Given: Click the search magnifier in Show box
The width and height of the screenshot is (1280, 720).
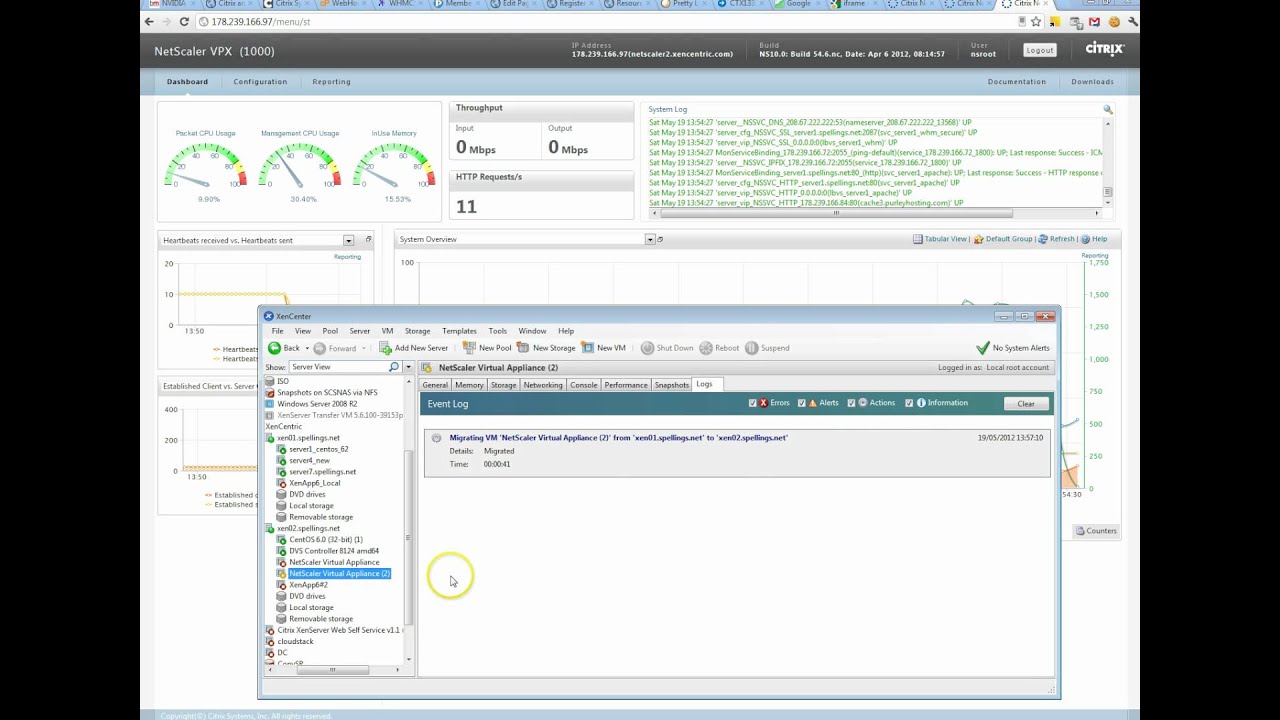Looking at the screenshot, I should click(x=394, y=367).
